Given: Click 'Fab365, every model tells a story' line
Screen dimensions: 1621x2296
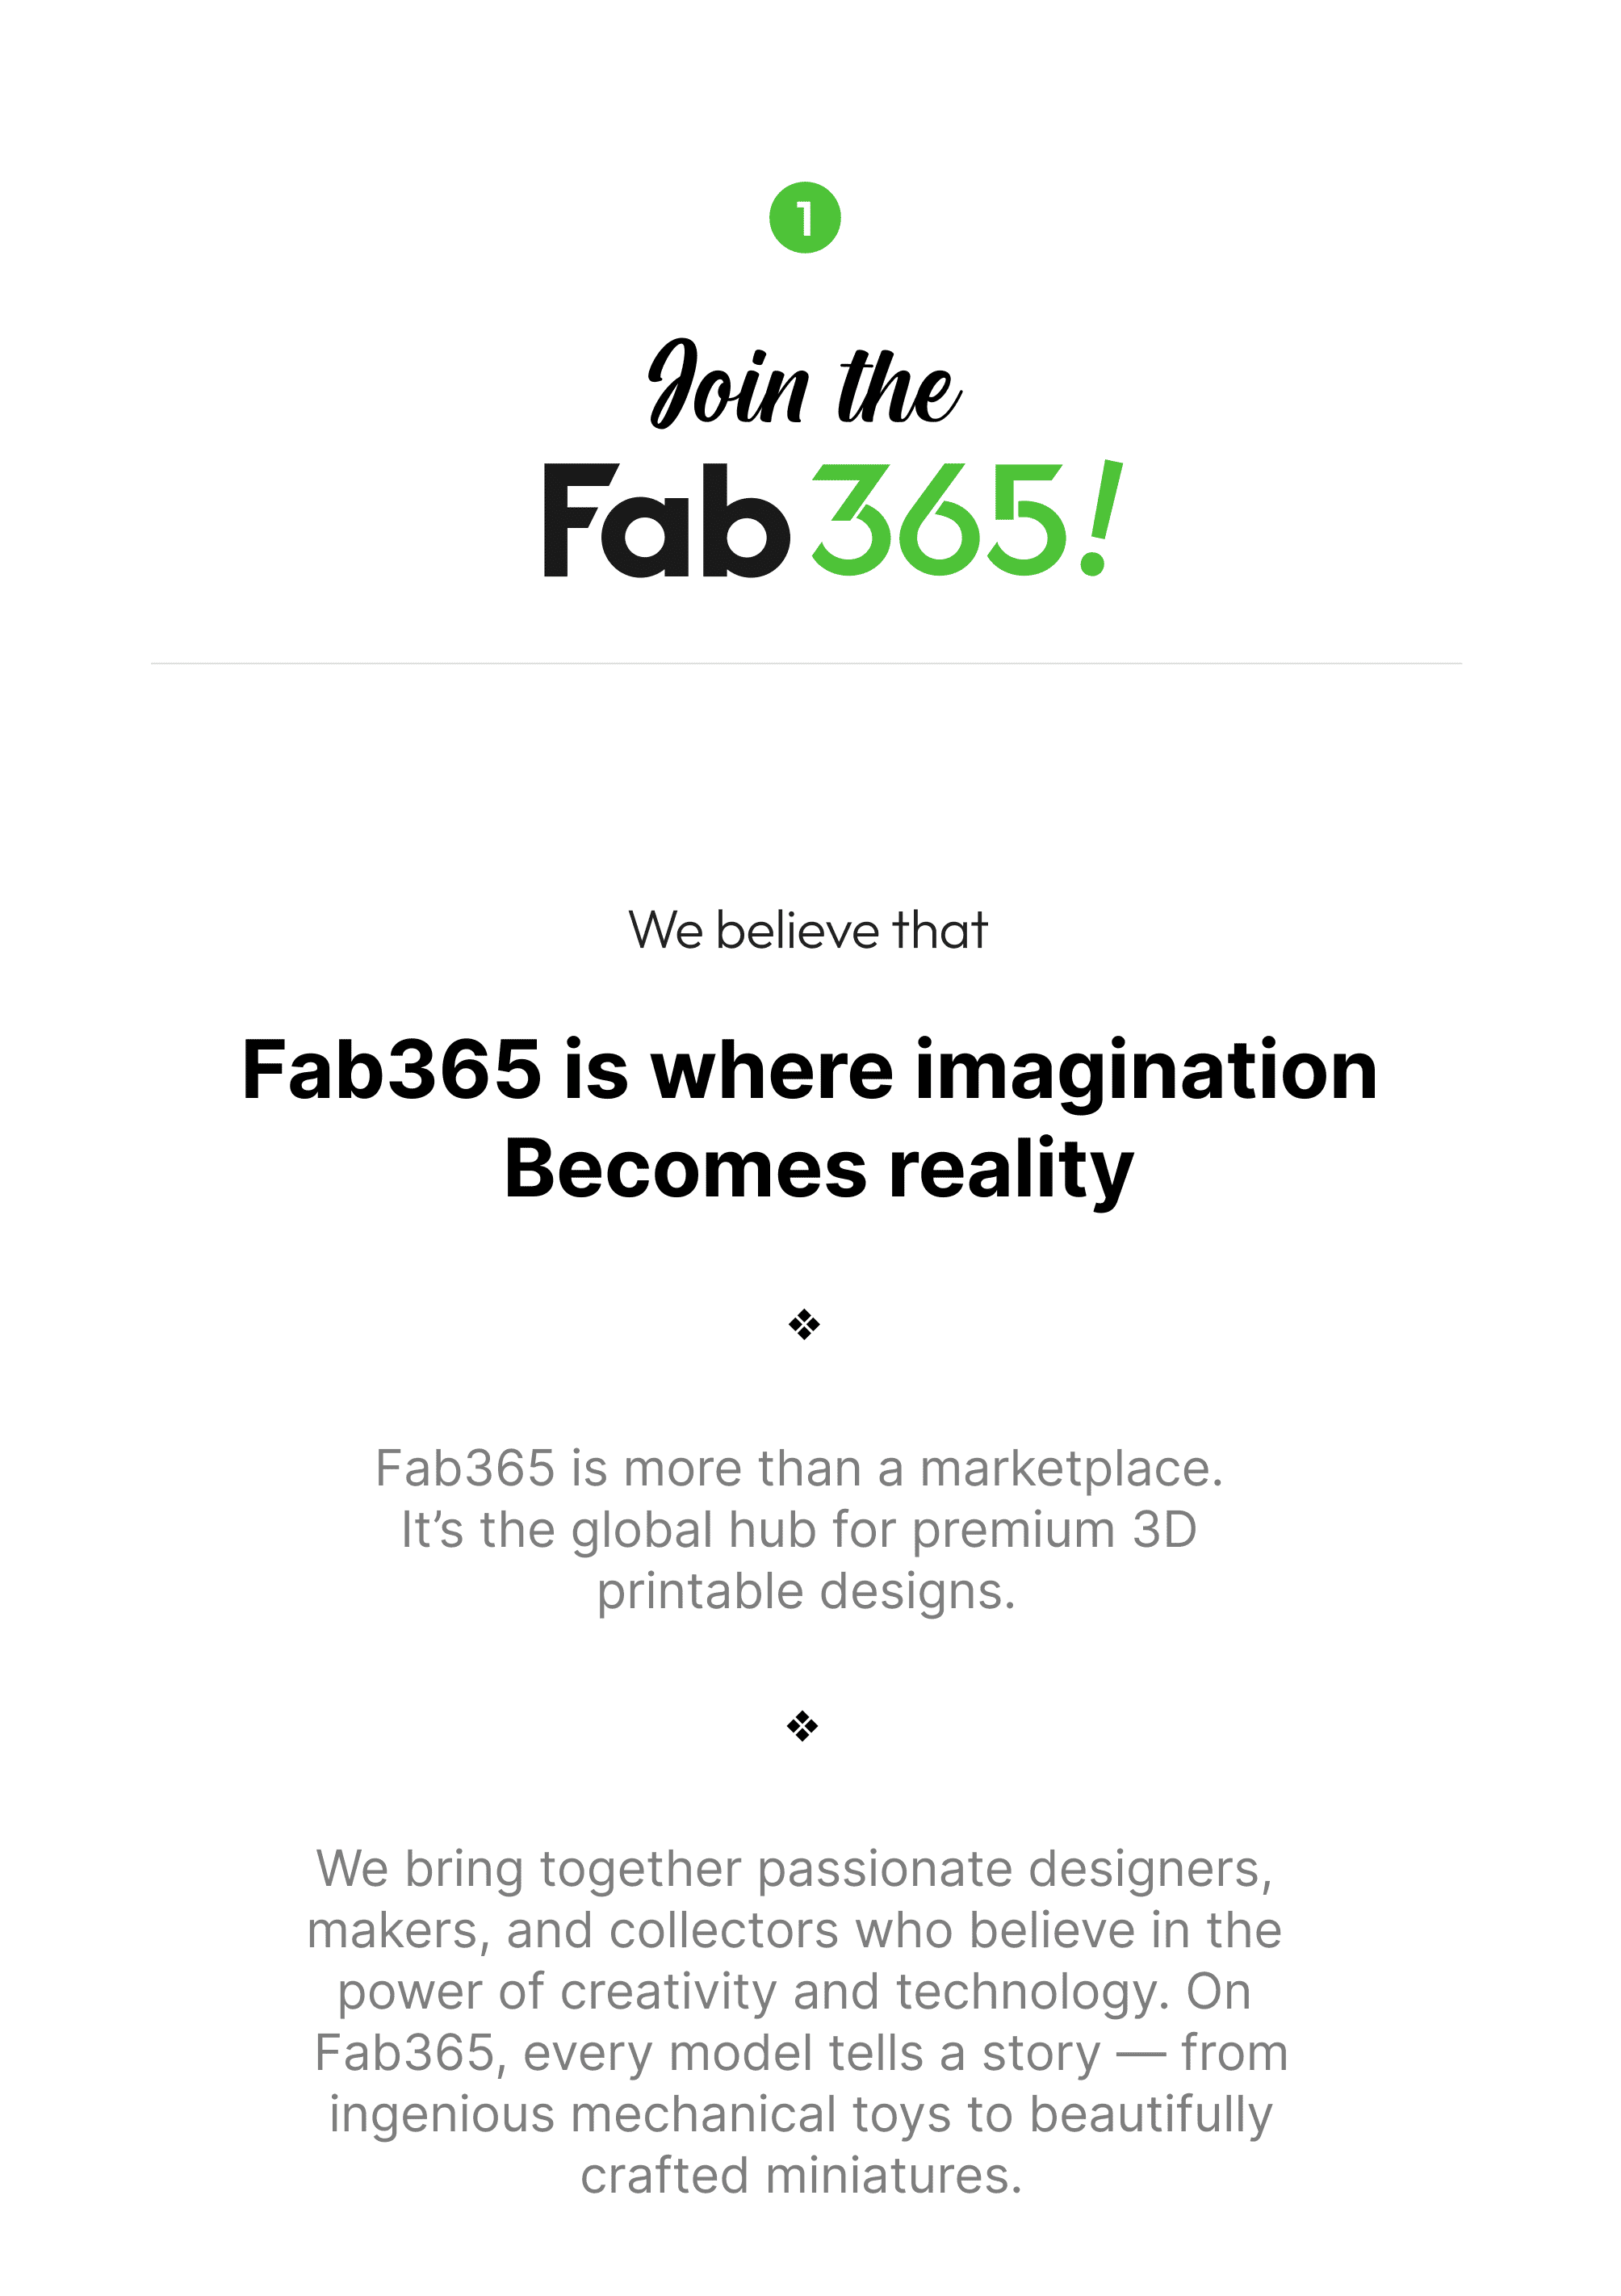Looking at the screenshot, I should click(800, 2053).
